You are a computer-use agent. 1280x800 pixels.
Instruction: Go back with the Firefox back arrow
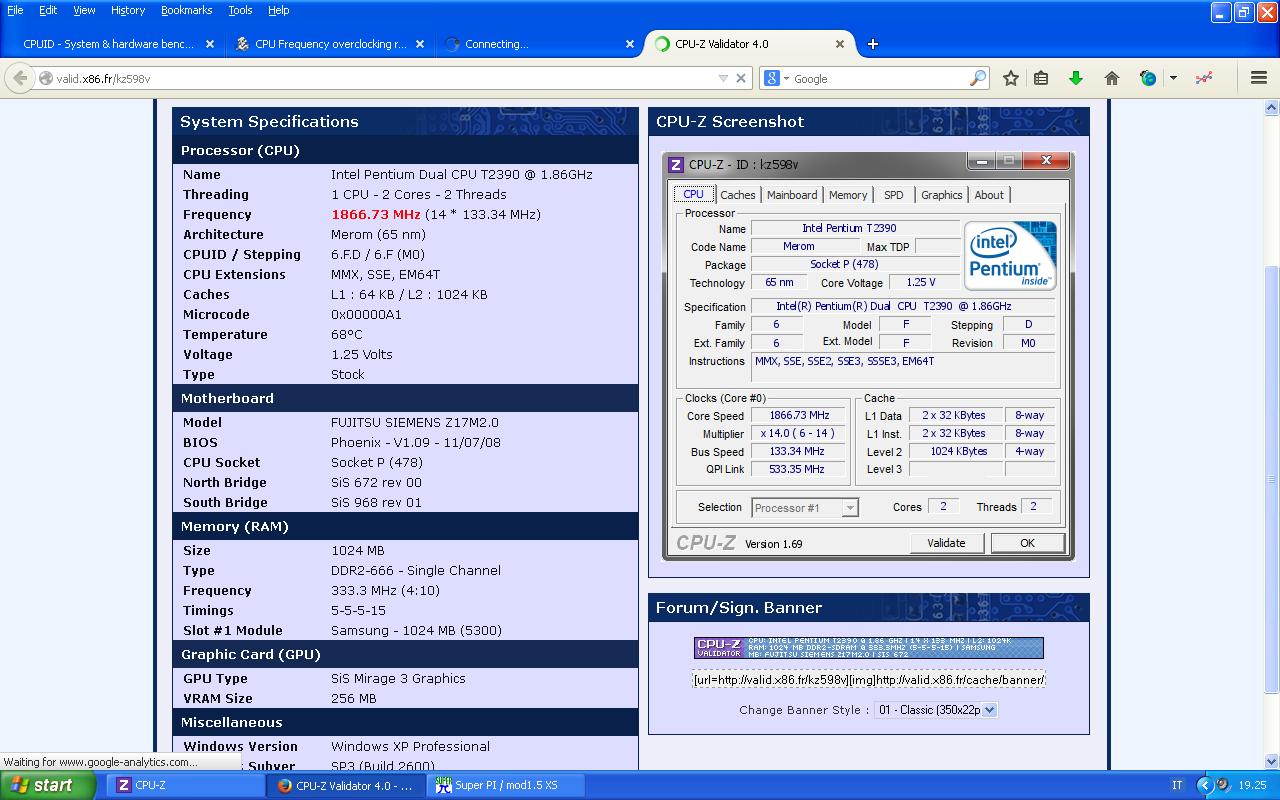tap(20, 78)
